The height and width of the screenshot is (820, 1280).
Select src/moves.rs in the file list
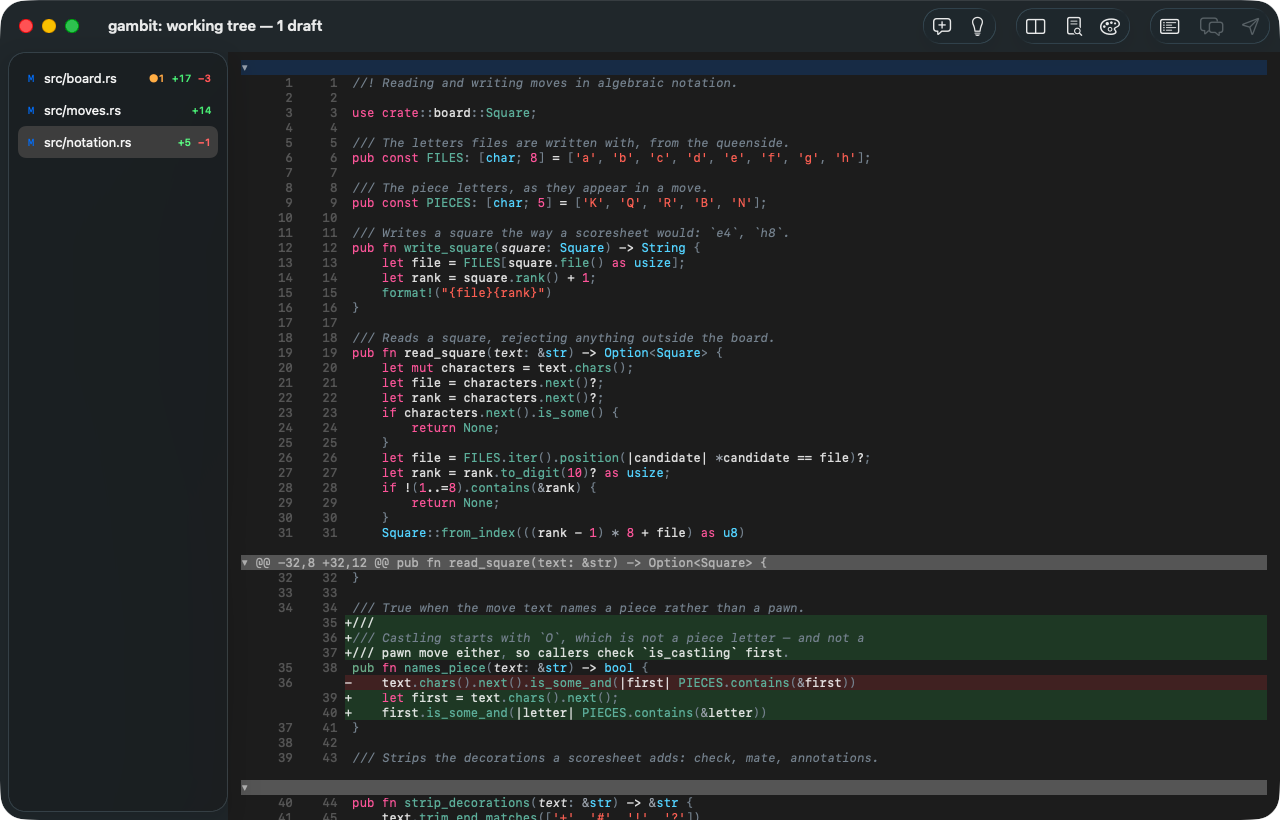tap(118, 110)
